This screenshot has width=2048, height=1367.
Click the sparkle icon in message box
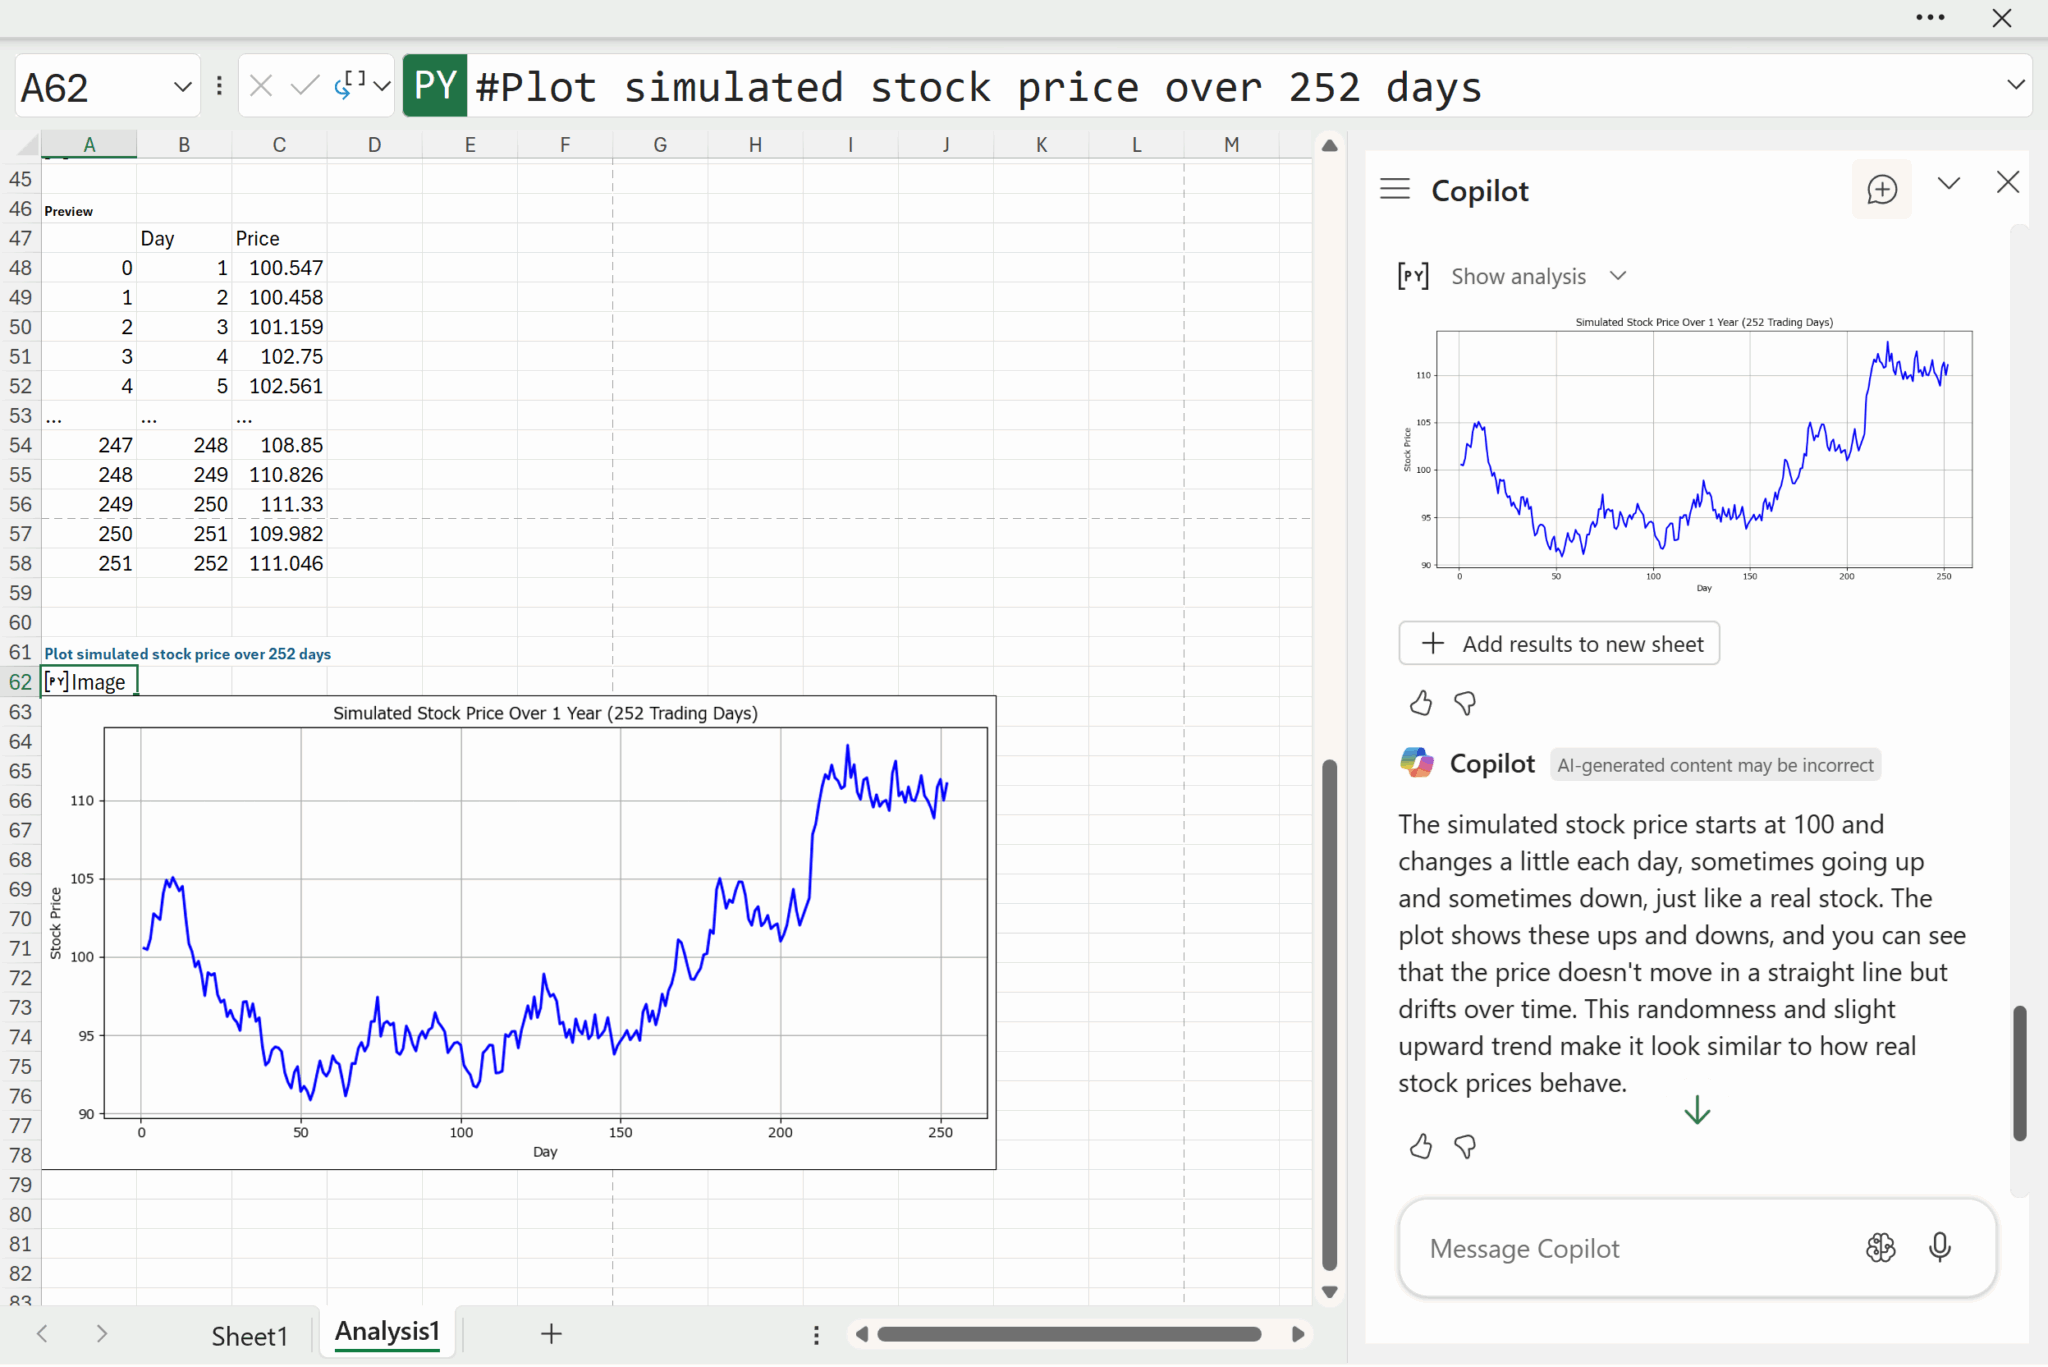click(x=1880, y=1247)
